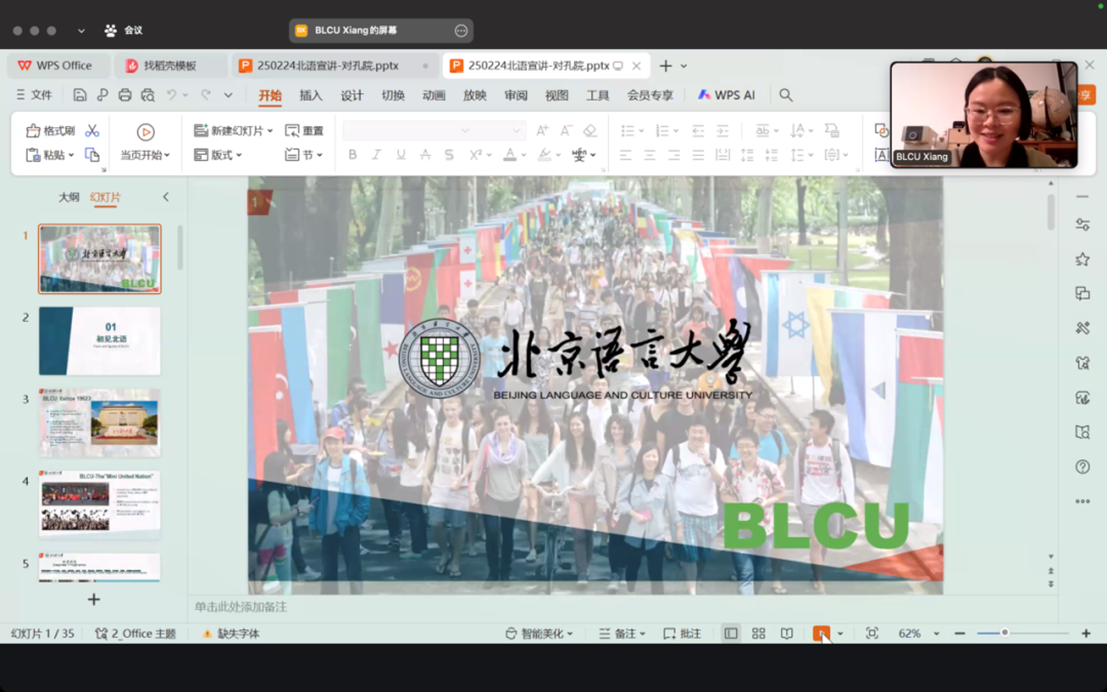This screenshot has height=692, width=1107.
Task: Click the 缺失字体 missing fonts warning
Action: (232, 633)
